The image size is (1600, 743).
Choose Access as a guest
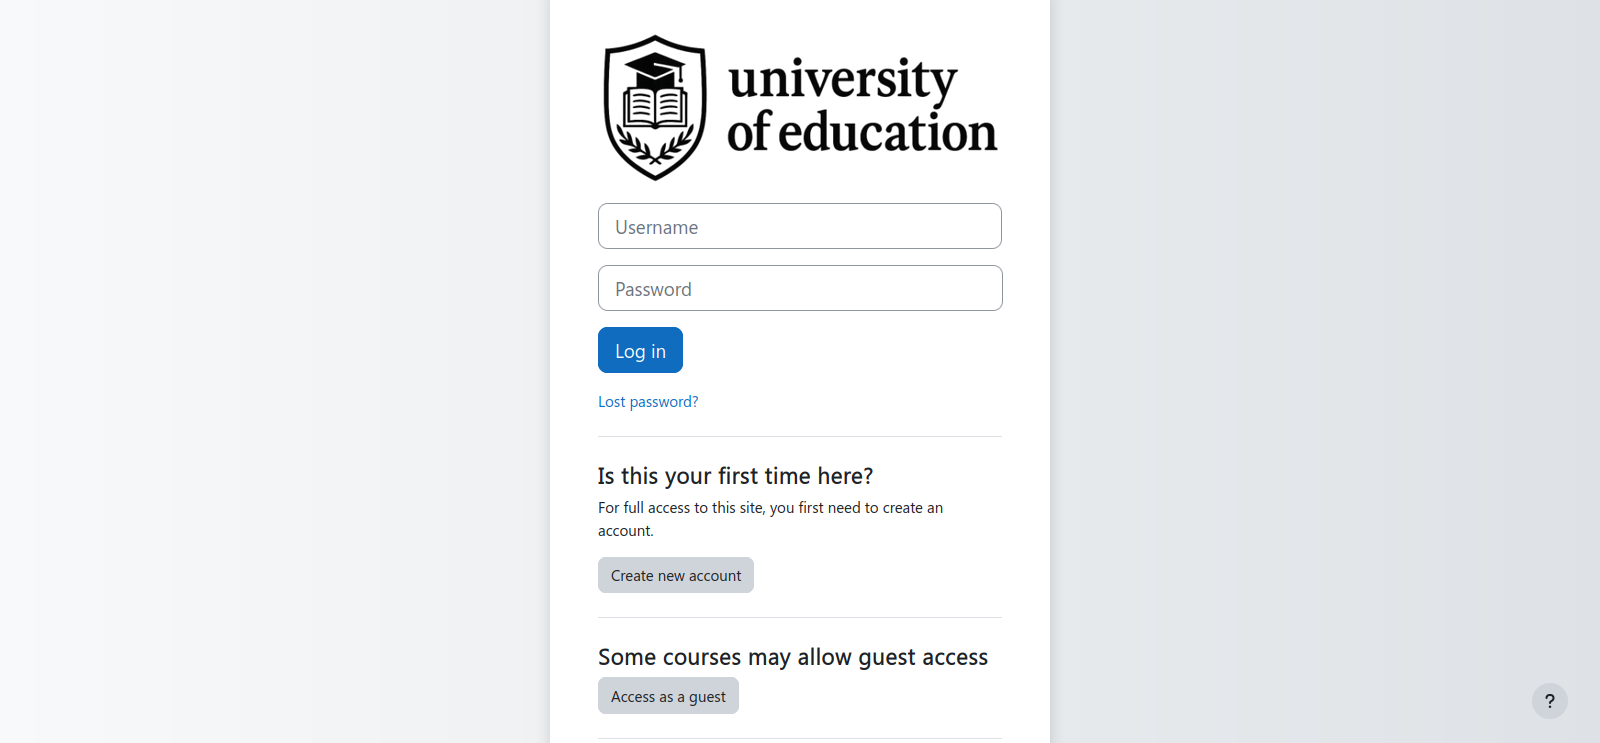point(668,696)
